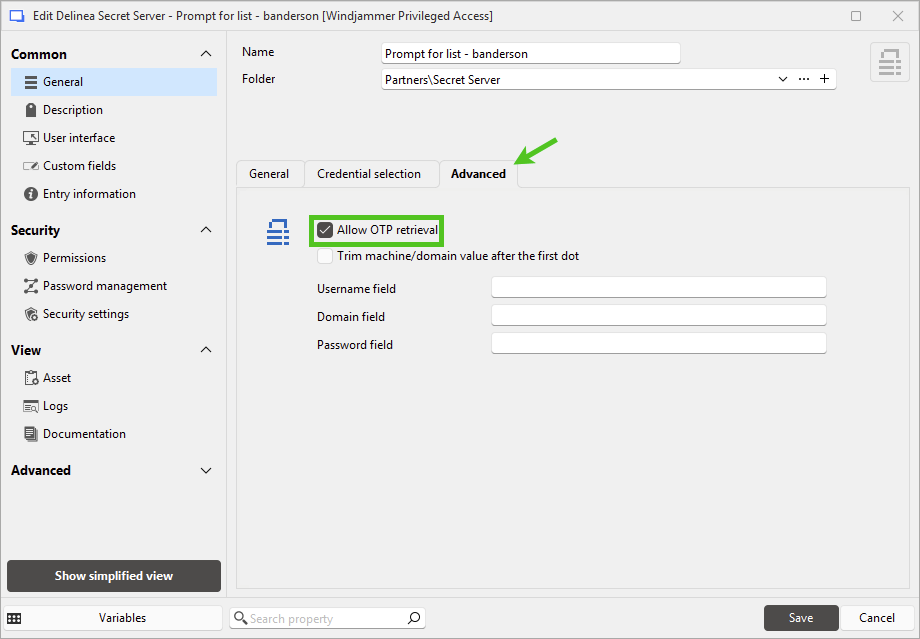The image size is (920, 639).
Task: Click the Documentation book icon
Action: (31, 434)
